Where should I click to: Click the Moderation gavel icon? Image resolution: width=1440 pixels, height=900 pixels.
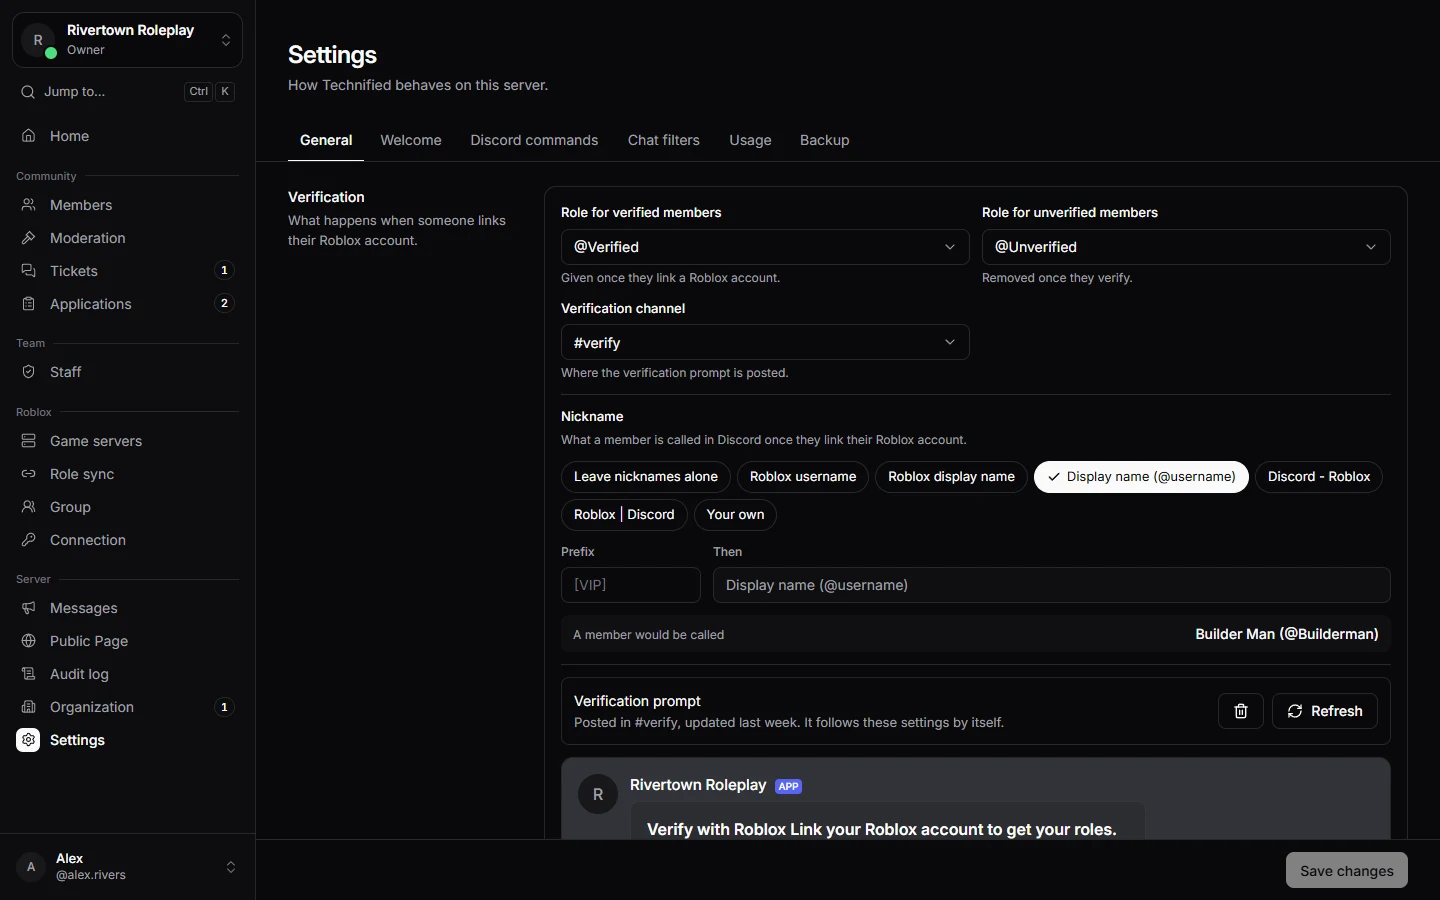point(29,238)
